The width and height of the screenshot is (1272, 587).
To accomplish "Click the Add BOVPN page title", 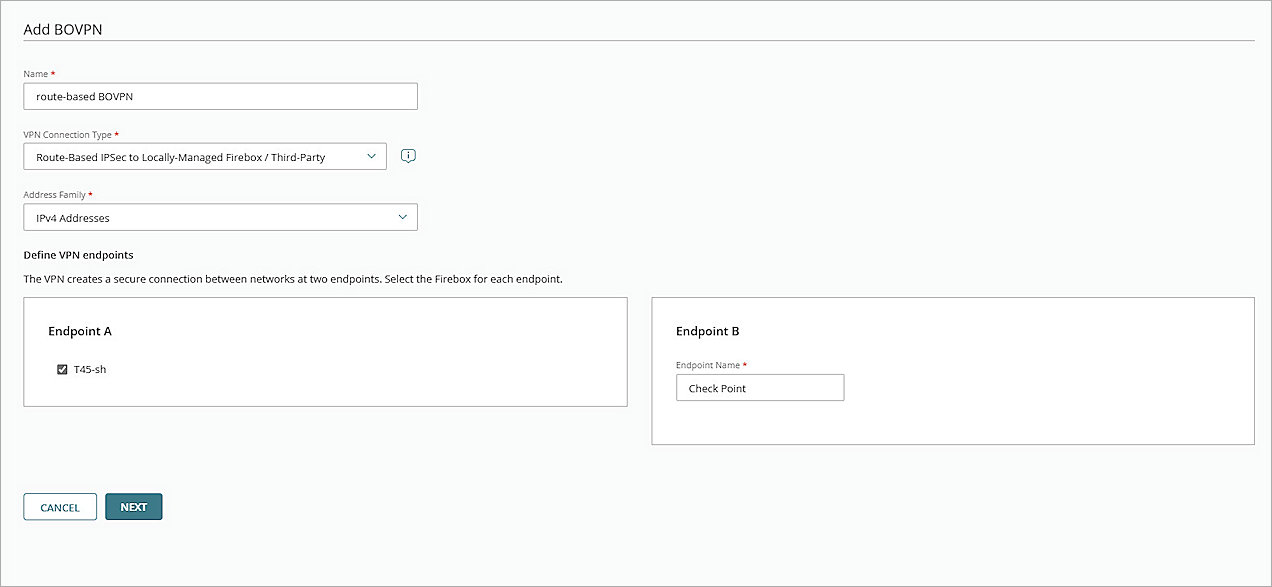I will tap(62, 29).
